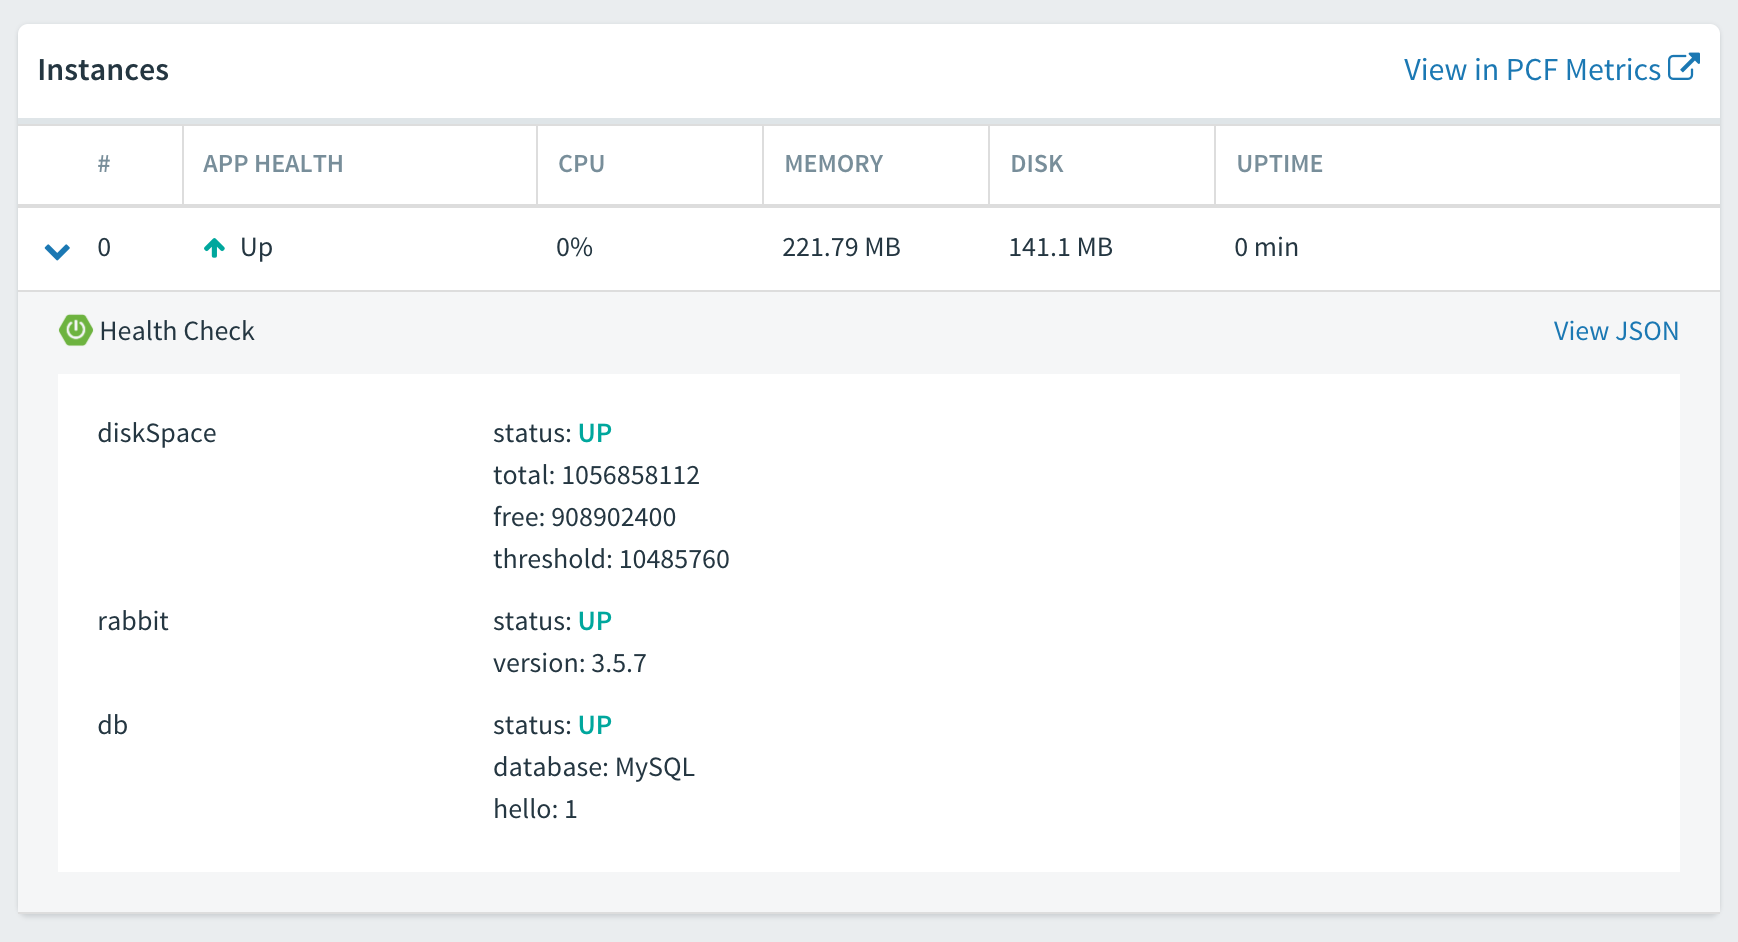The image size is (1738, 942).
Task: Click the Health Check heading
Action: [177, 331]
